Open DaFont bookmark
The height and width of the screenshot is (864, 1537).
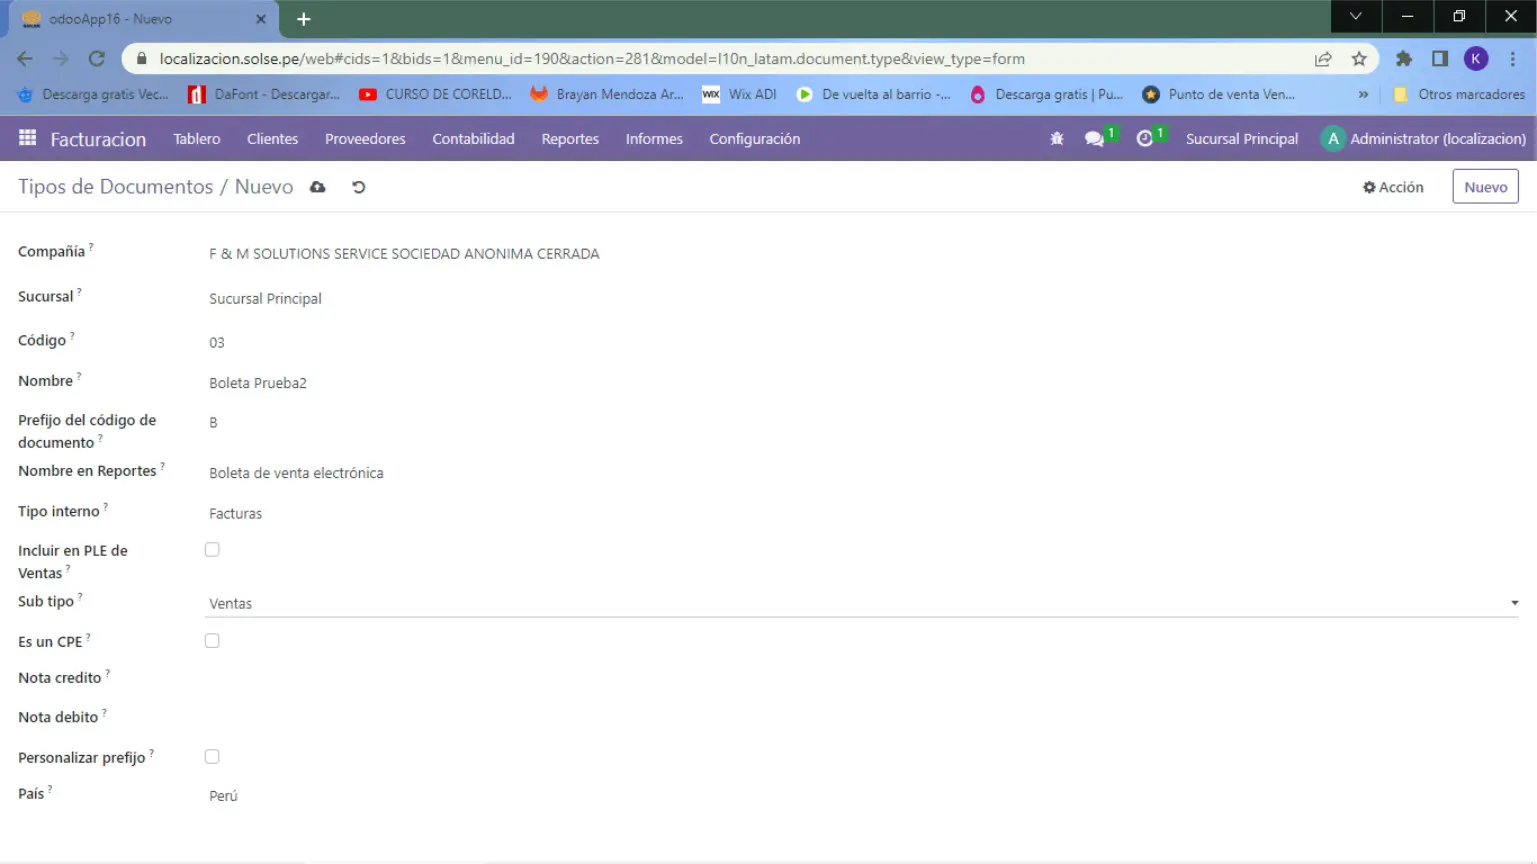tap(265, 94)
